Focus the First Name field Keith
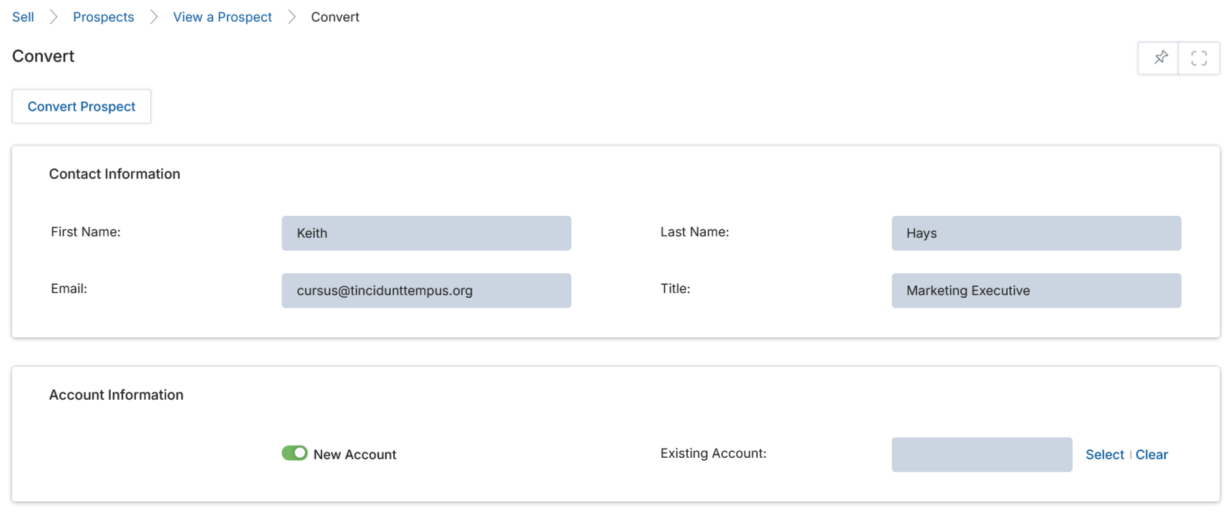Screen dimensions: 1227x516 coord(426,233)
